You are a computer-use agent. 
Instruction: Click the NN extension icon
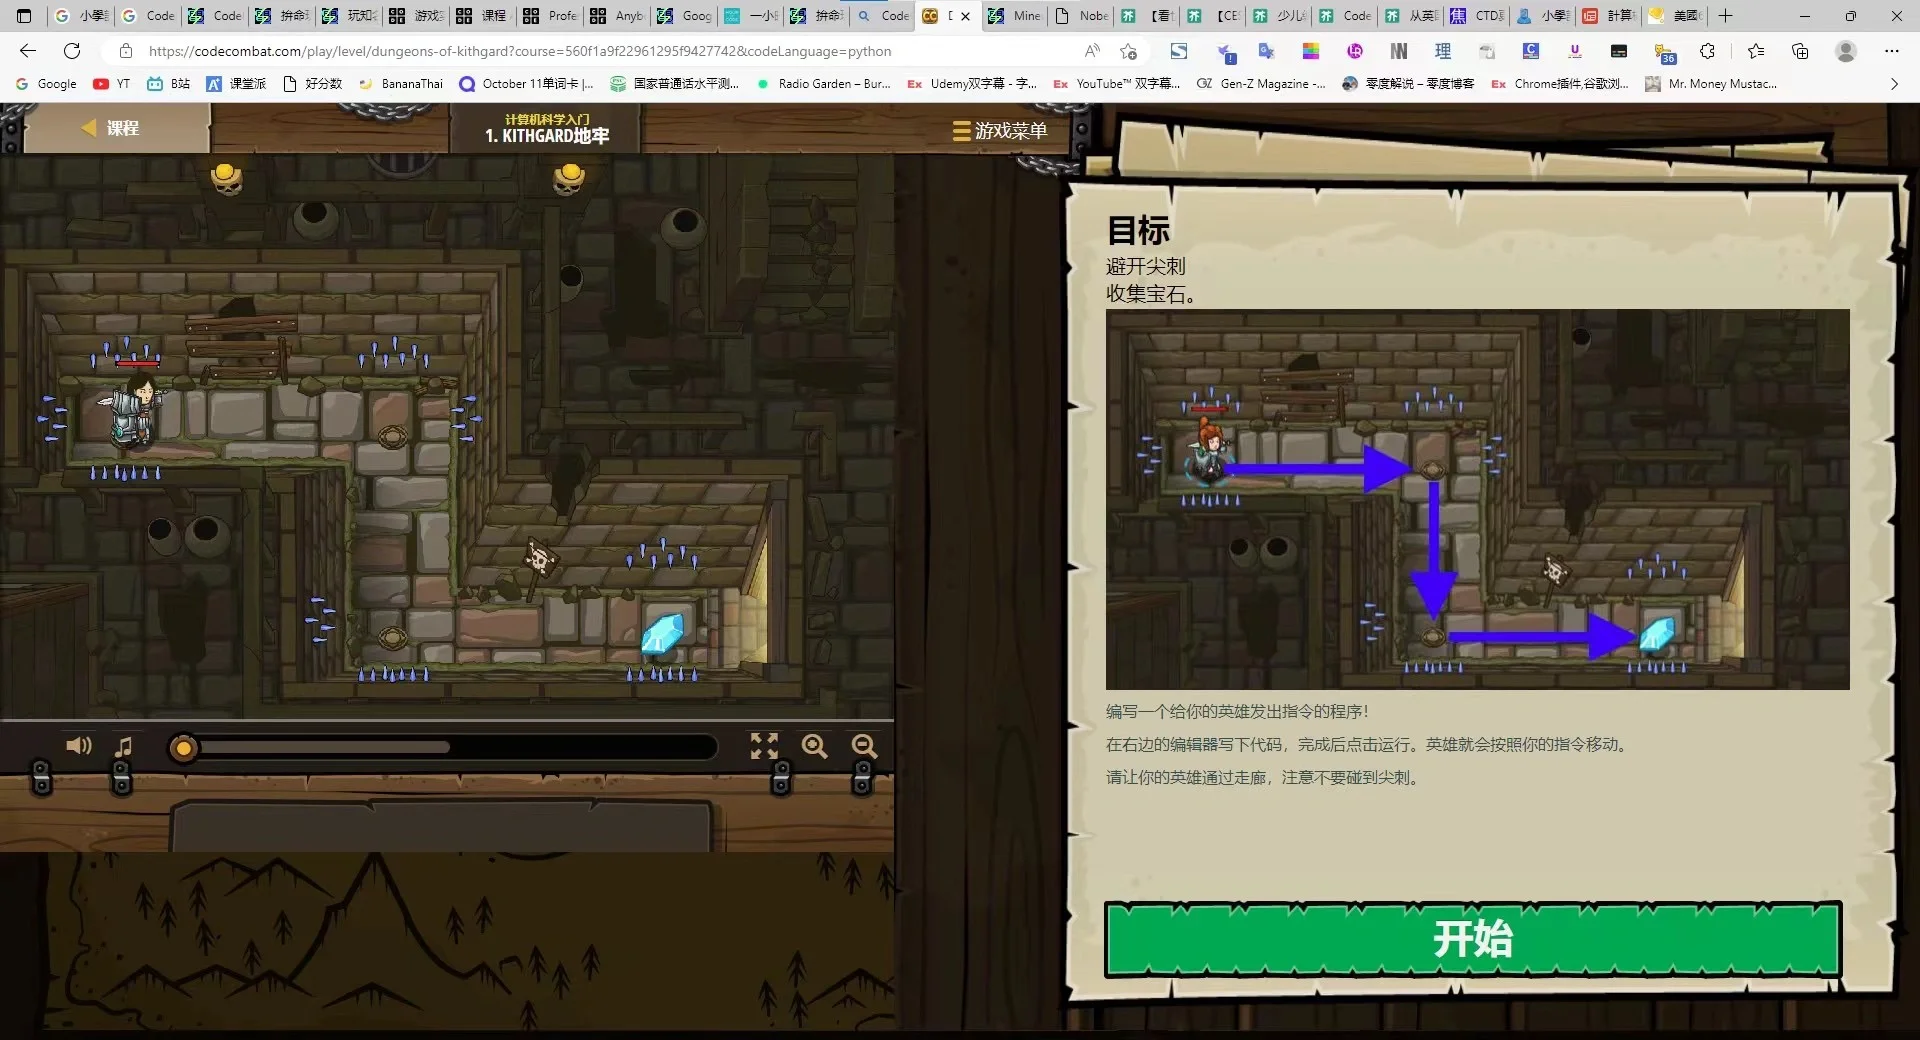pyautogui.click(x=1399, y=51)
